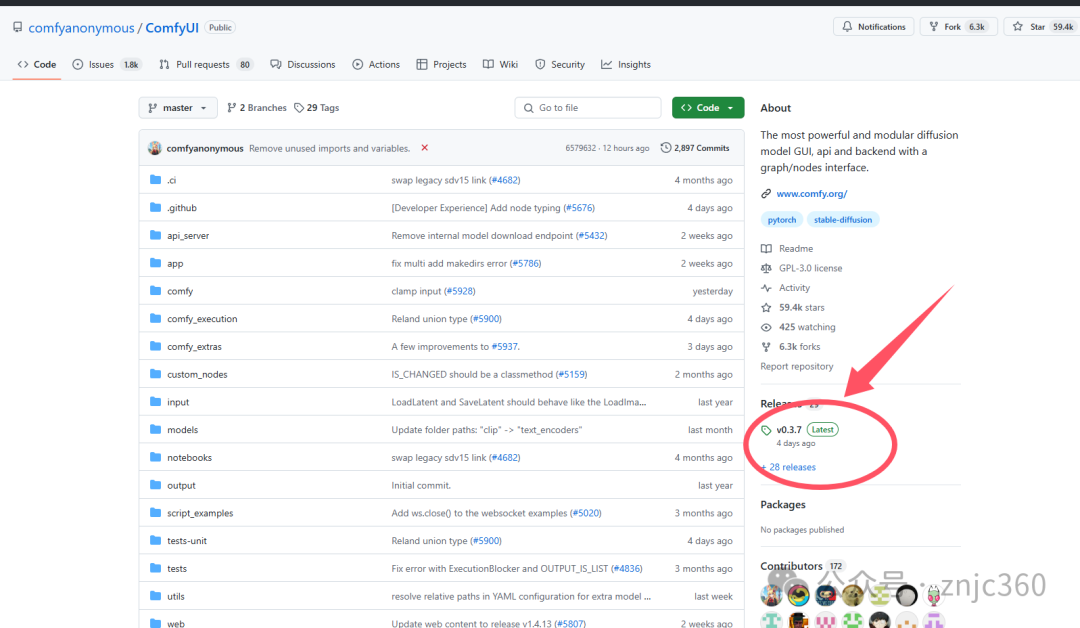Screen dimensions: 1080x628
Task: Click the api_server folder icon
Action: coord(156,235)
